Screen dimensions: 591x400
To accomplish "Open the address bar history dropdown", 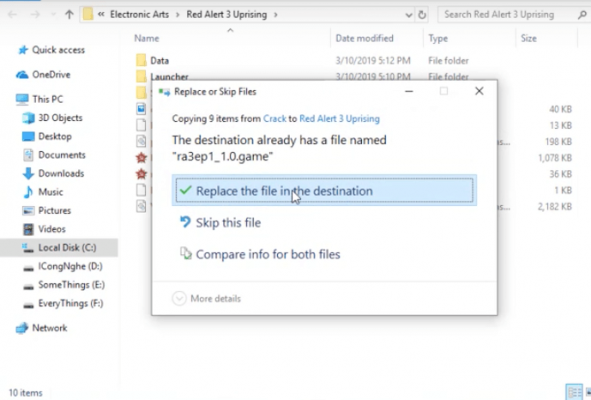I will pos(409,15).
